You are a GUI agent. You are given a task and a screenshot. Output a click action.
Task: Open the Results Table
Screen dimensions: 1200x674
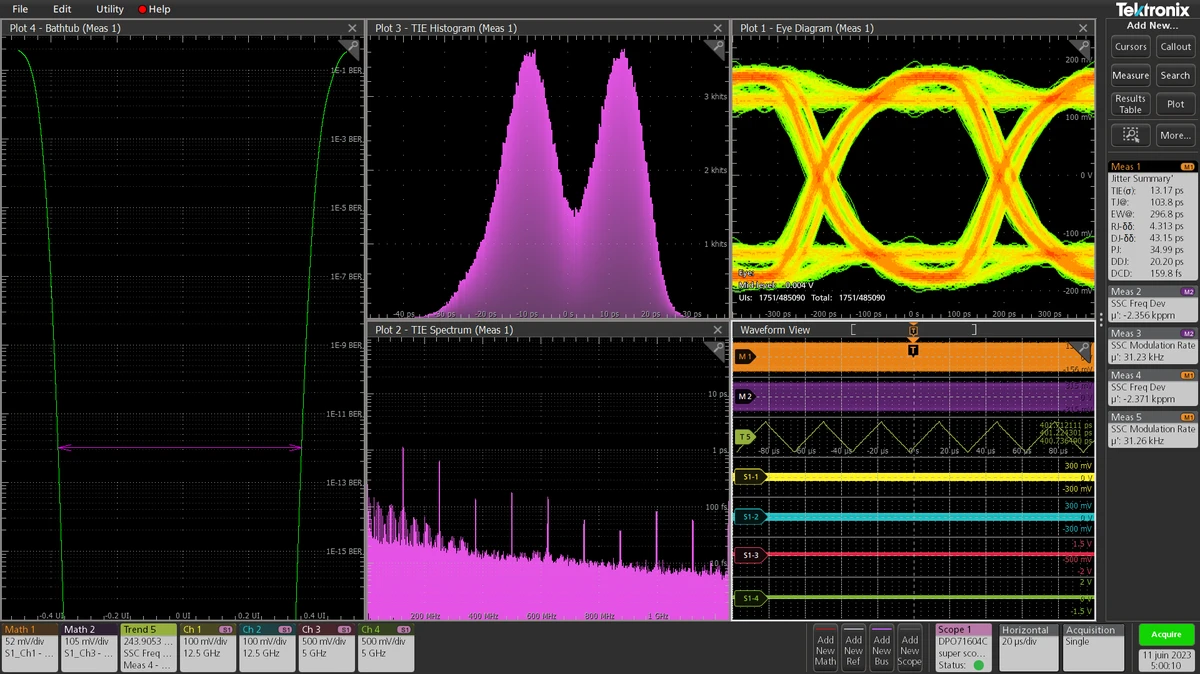[1130, 104]
